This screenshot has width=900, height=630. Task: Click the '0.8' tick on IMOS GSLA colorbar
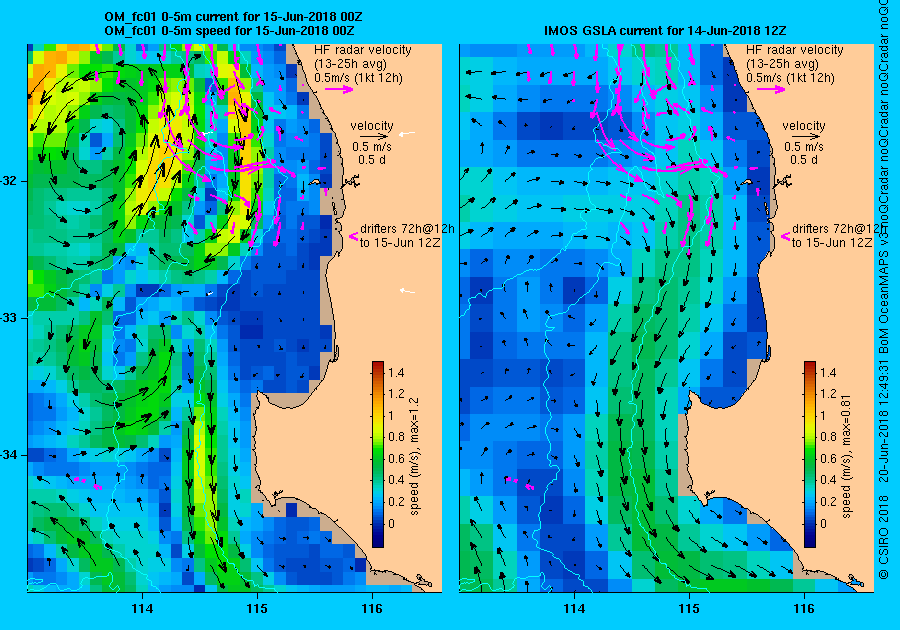pos(828,437)
